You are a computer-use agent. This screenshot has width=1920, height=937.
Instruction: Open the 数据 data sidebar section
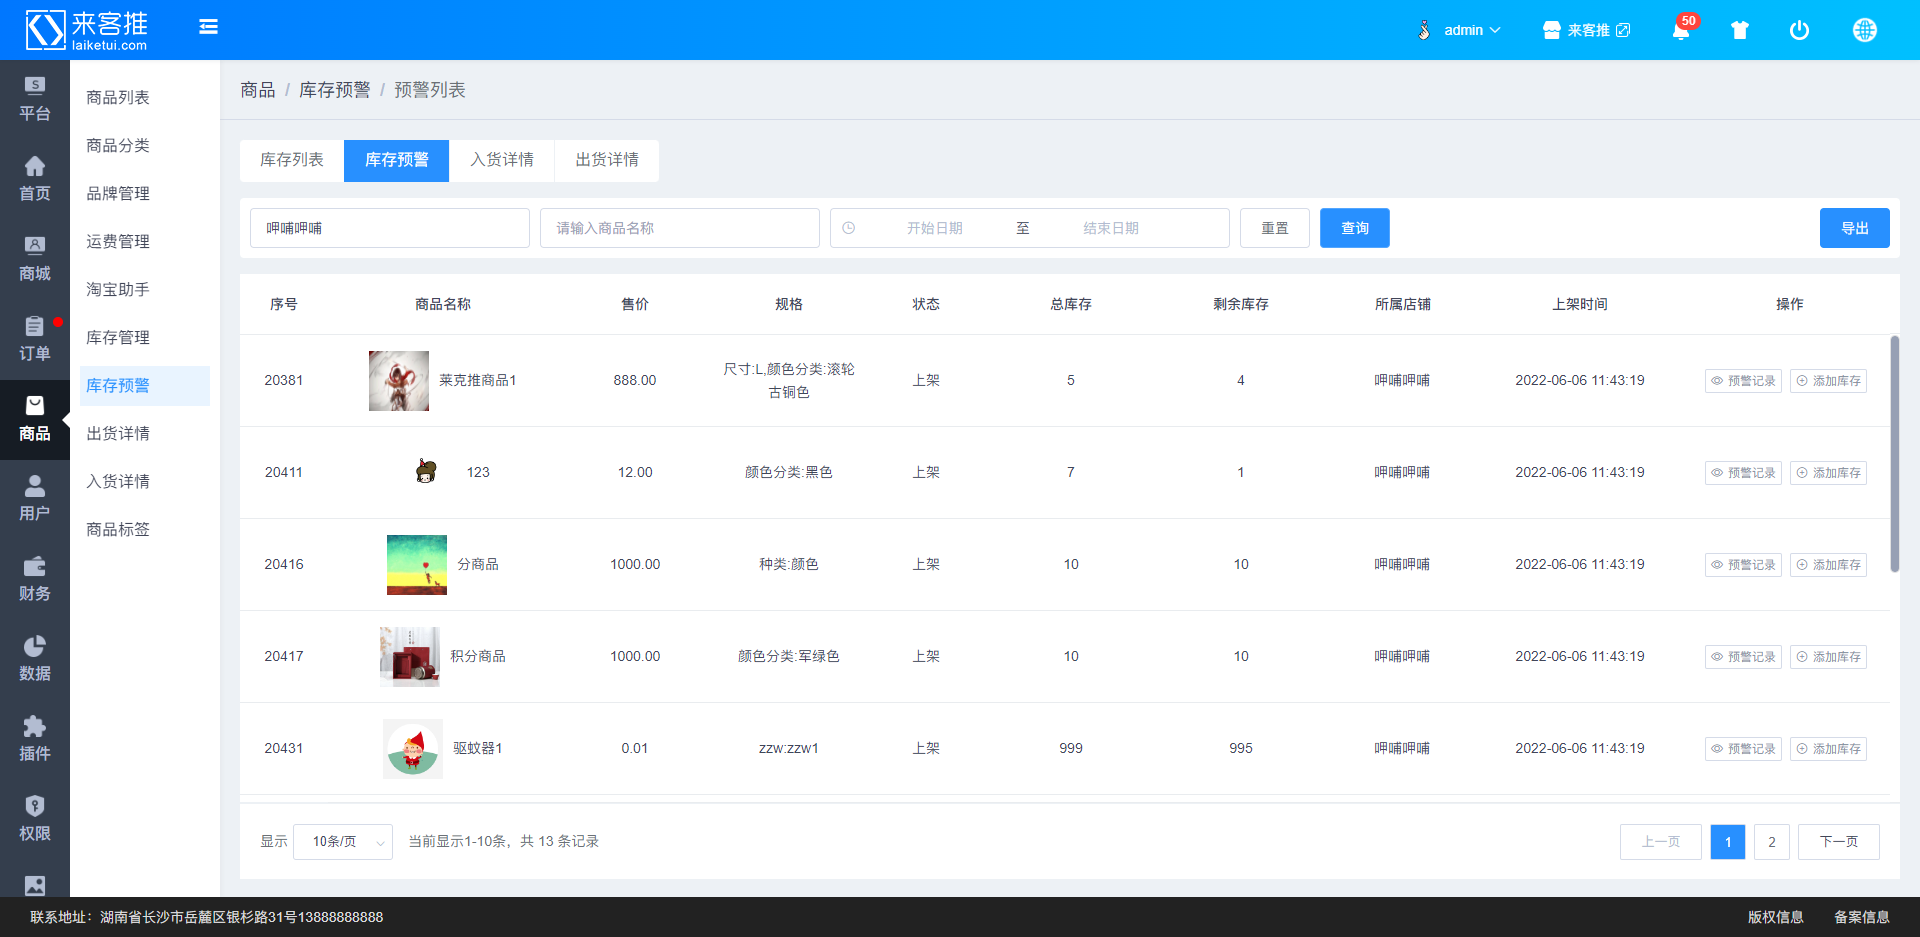pyautogui.click(x=35, y=659)
